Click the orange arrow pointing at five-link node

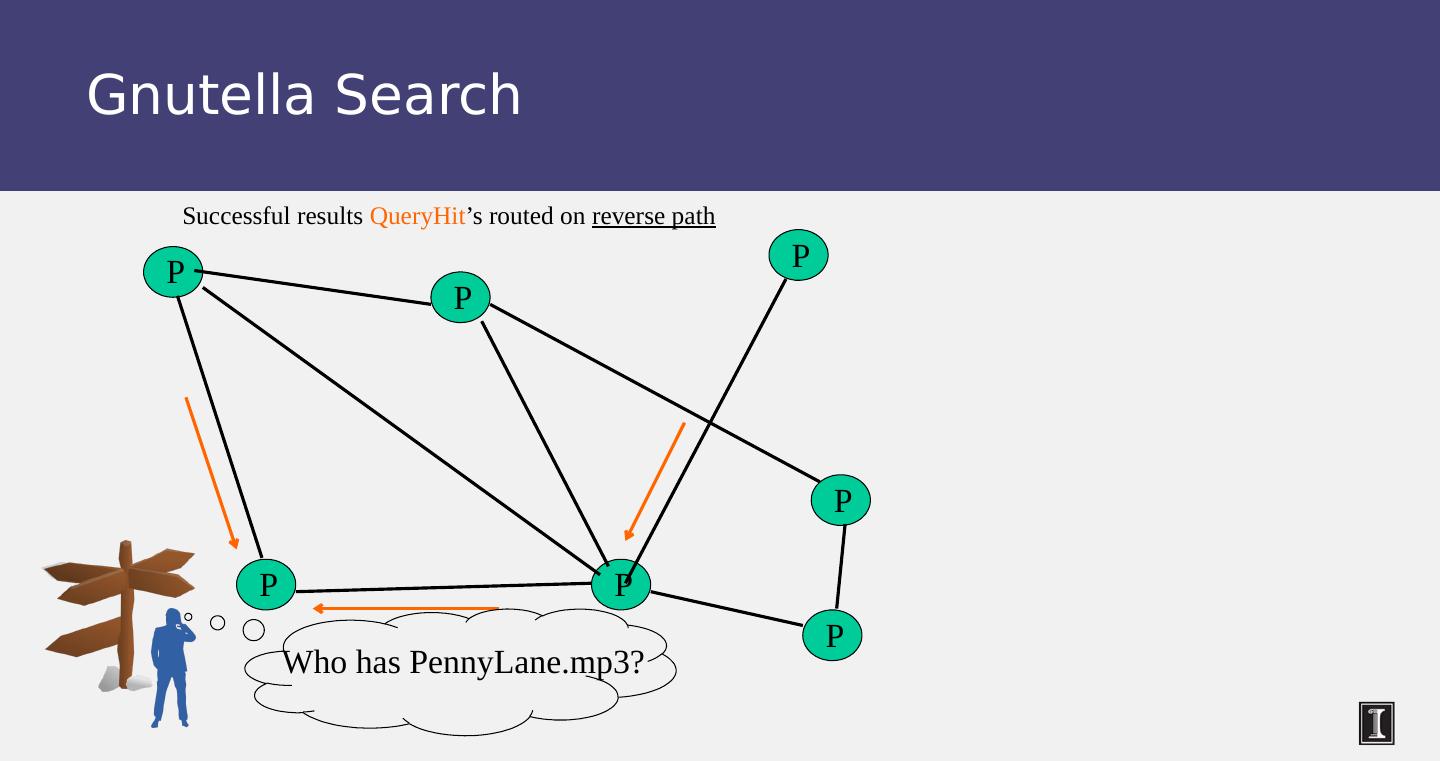[x=655, y=481]
